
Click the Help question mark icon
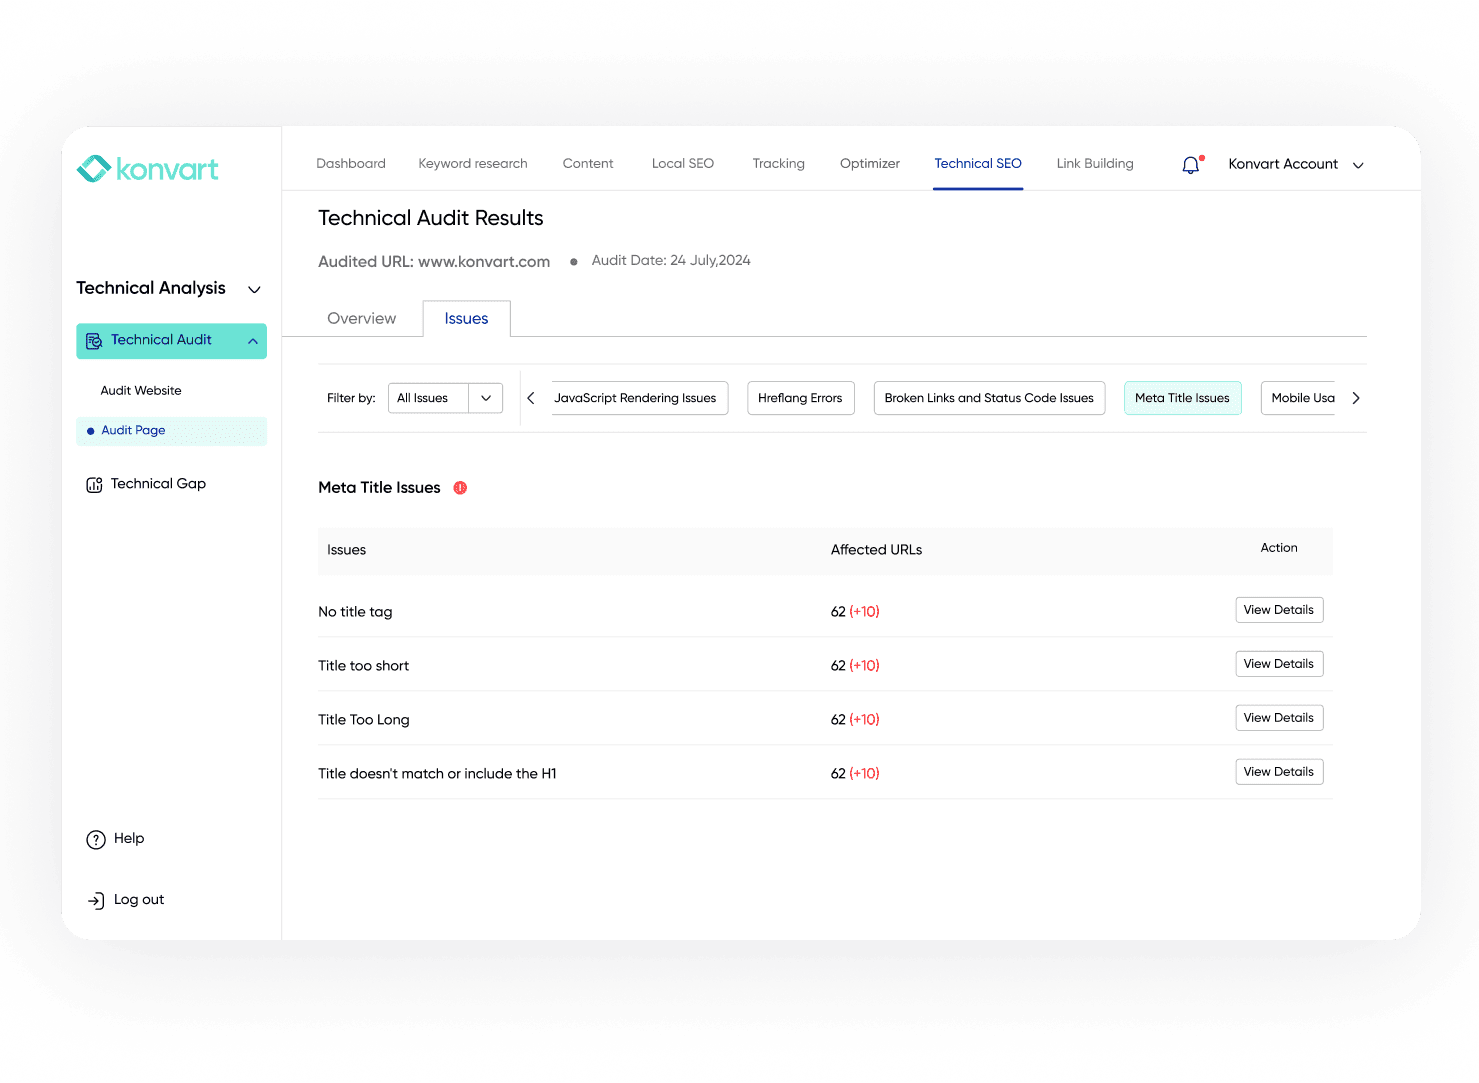(95, 839)
